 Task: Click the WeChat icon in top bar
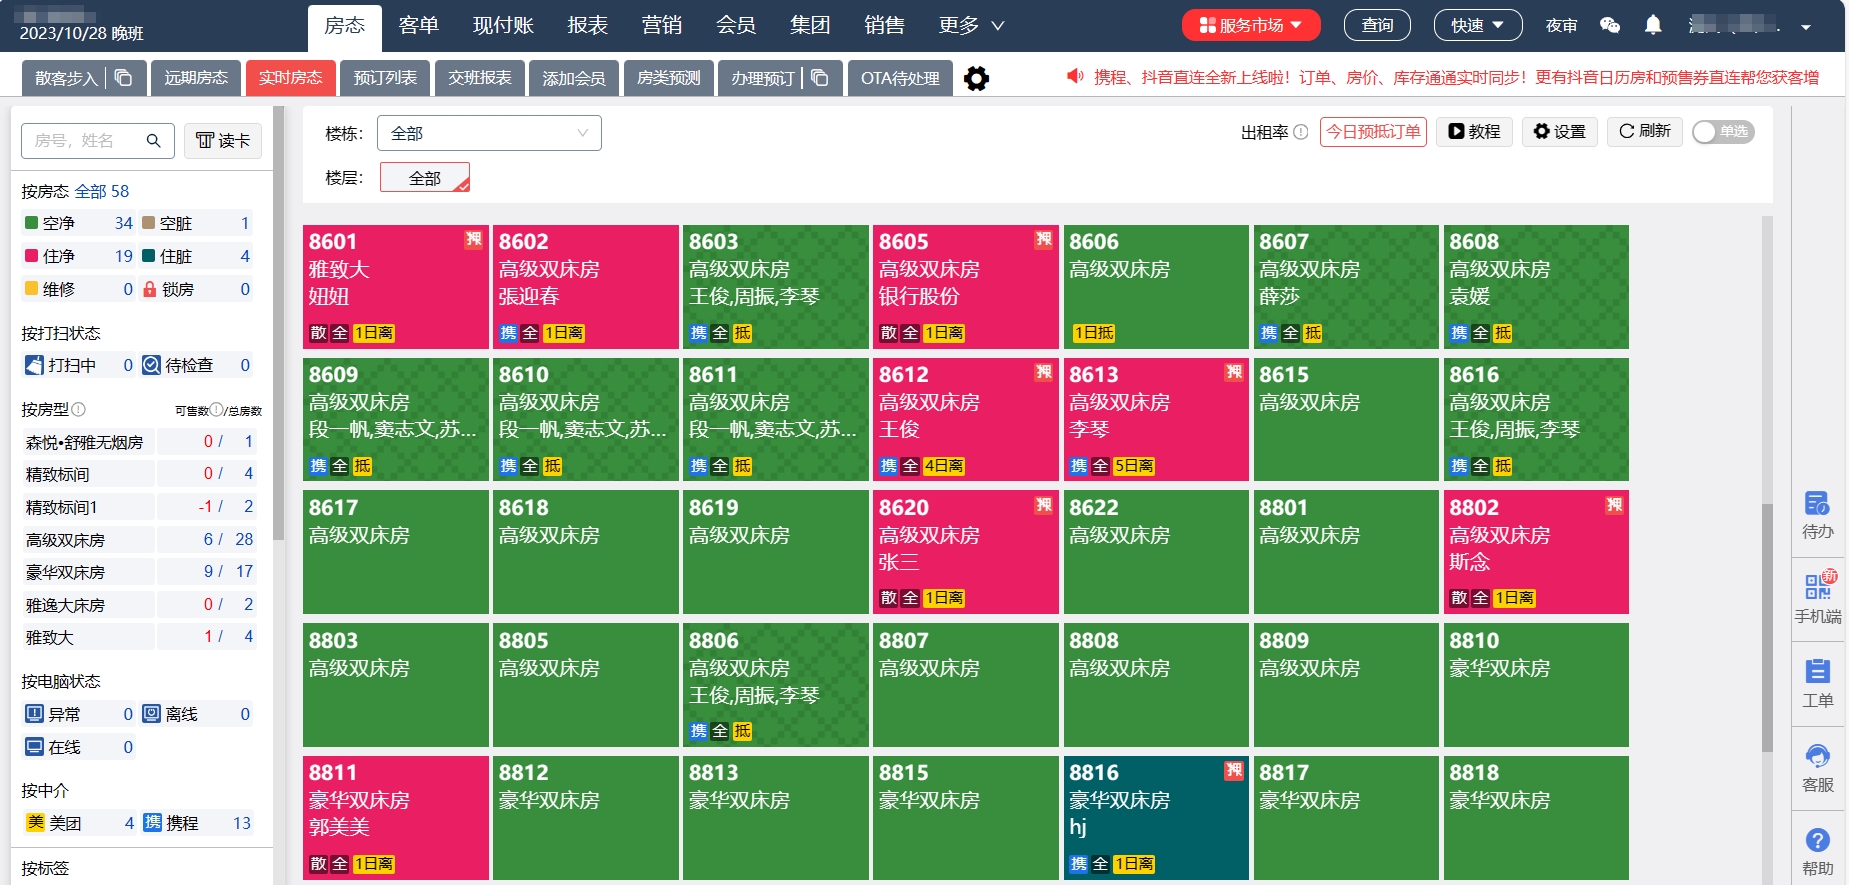pyautogui.click(x=1609, y=26)
